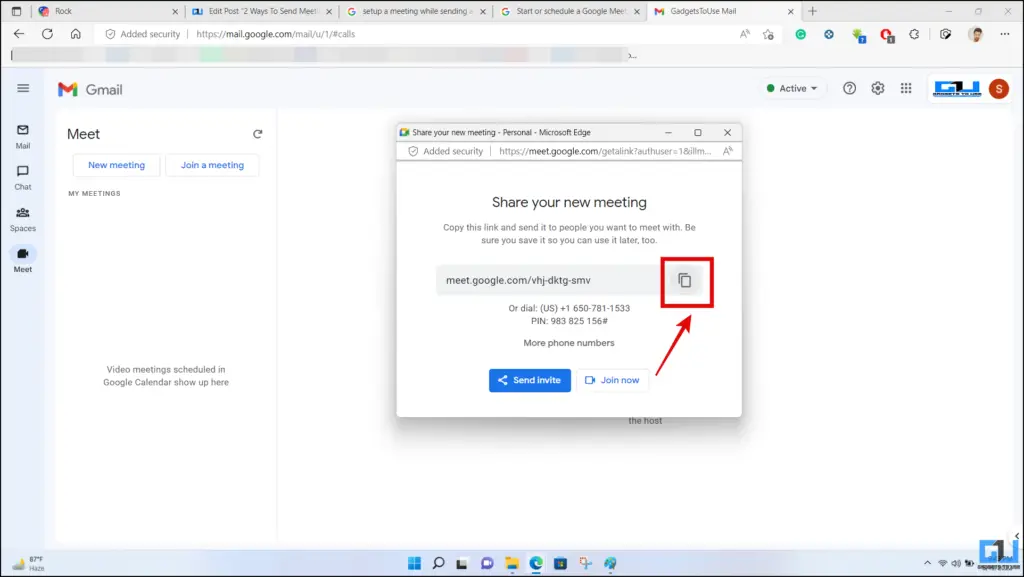Close Share your new meeting popup window
The width and height of the screenshot is (1024, 577).
click(x=727, y=132)
